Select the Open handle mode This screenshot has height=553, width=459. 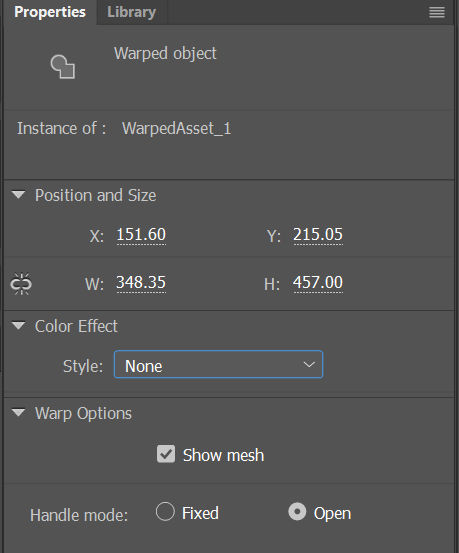point(297,512)
